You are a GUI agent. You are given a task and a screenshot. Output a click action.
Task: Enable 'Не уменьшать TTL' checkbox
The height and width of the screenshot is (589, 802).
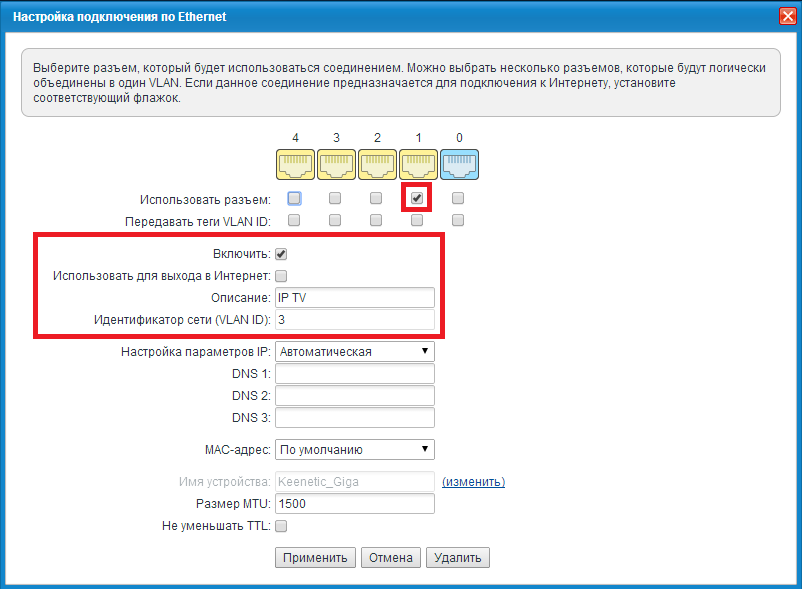[x=281, y=526]
